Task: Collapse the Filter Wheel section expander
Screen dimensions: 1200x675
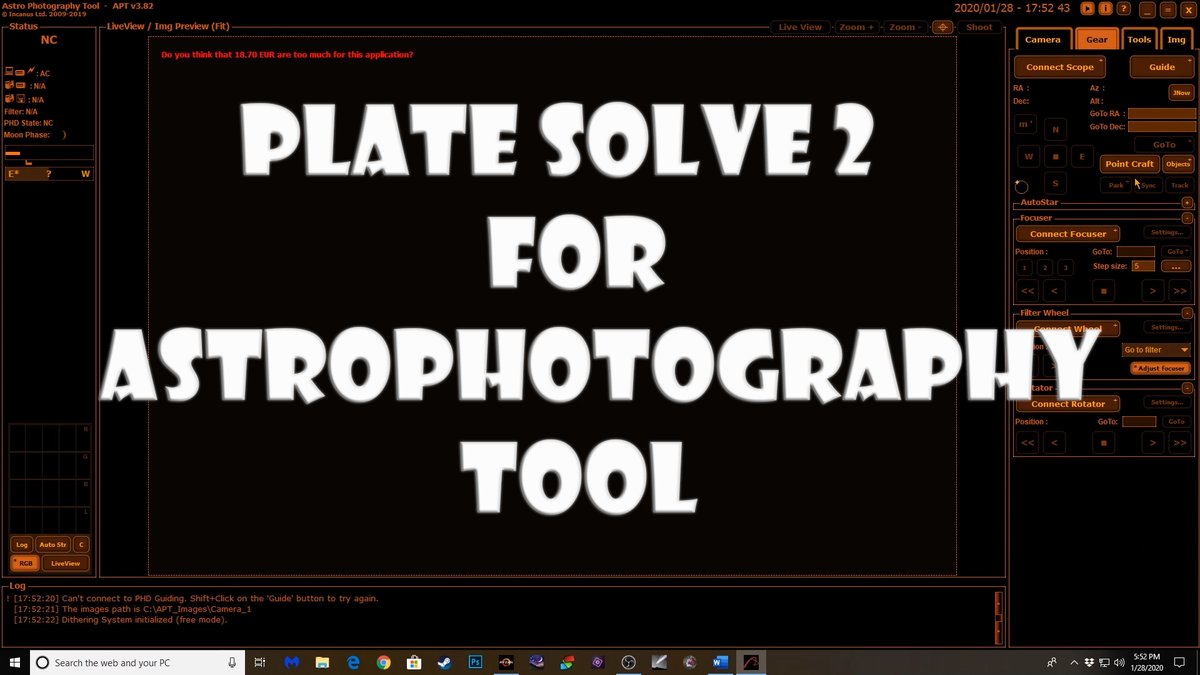Action: point(1187,313)
